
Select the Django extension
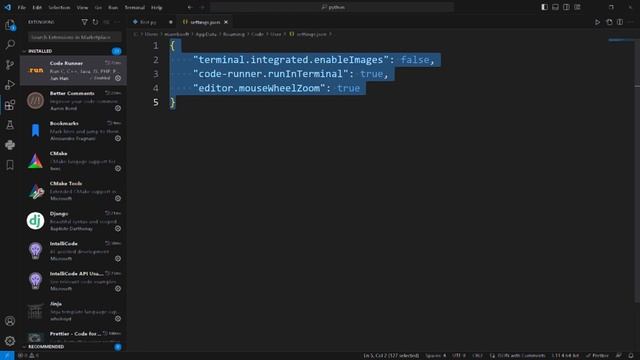(x=73, y=221)
